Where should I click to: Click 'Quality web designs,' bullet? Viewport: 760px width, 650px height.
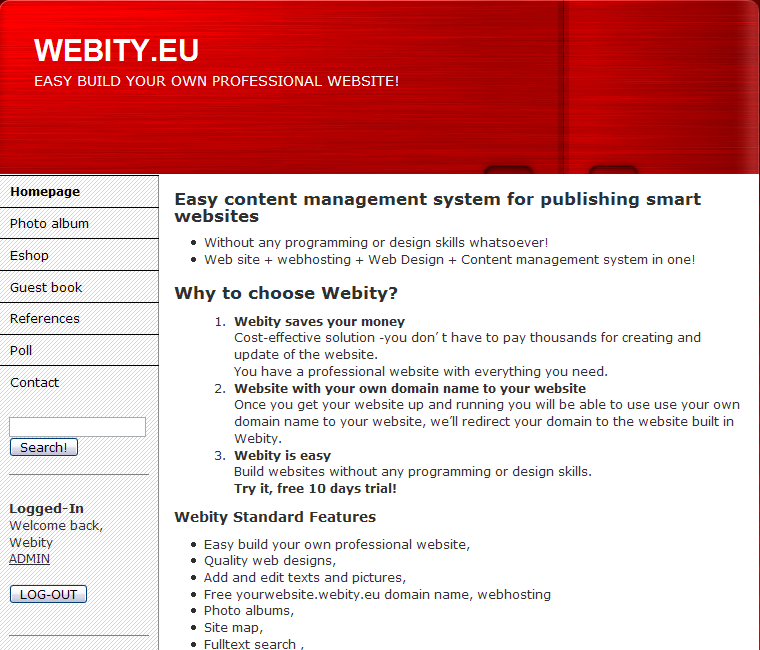click(270, 560)
